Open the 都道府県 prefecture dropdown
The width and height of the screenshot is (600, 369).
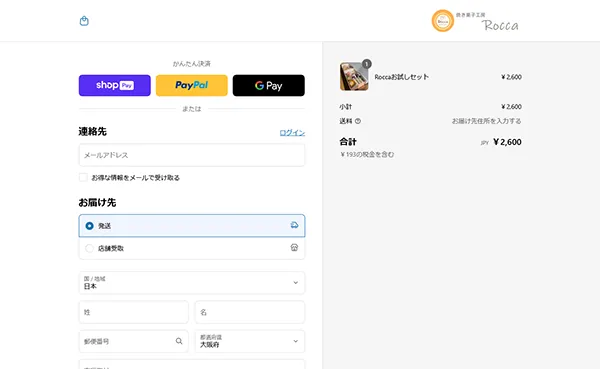pos(250,341)
